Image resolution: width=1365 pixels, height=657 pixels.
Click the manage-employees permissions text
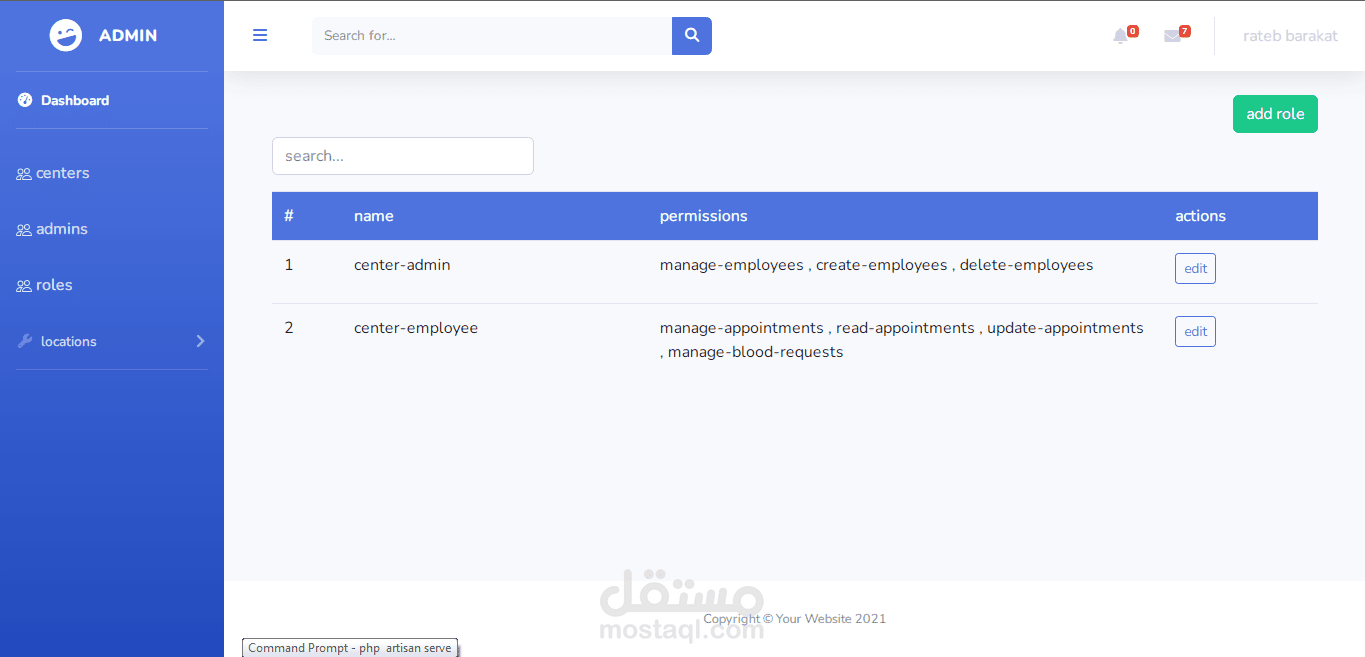(x=731, y=265)
